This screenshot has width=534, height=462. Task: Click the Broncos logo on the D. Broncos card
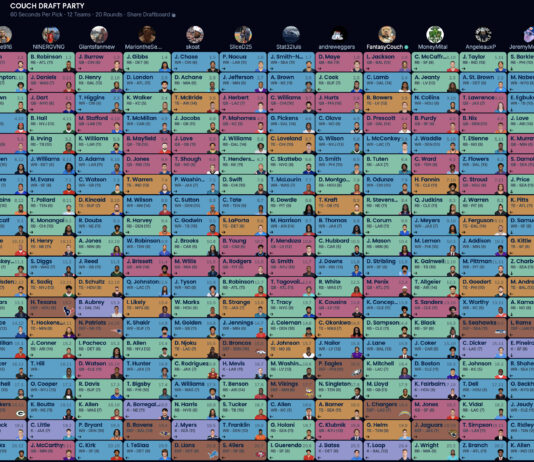(260, 351)
